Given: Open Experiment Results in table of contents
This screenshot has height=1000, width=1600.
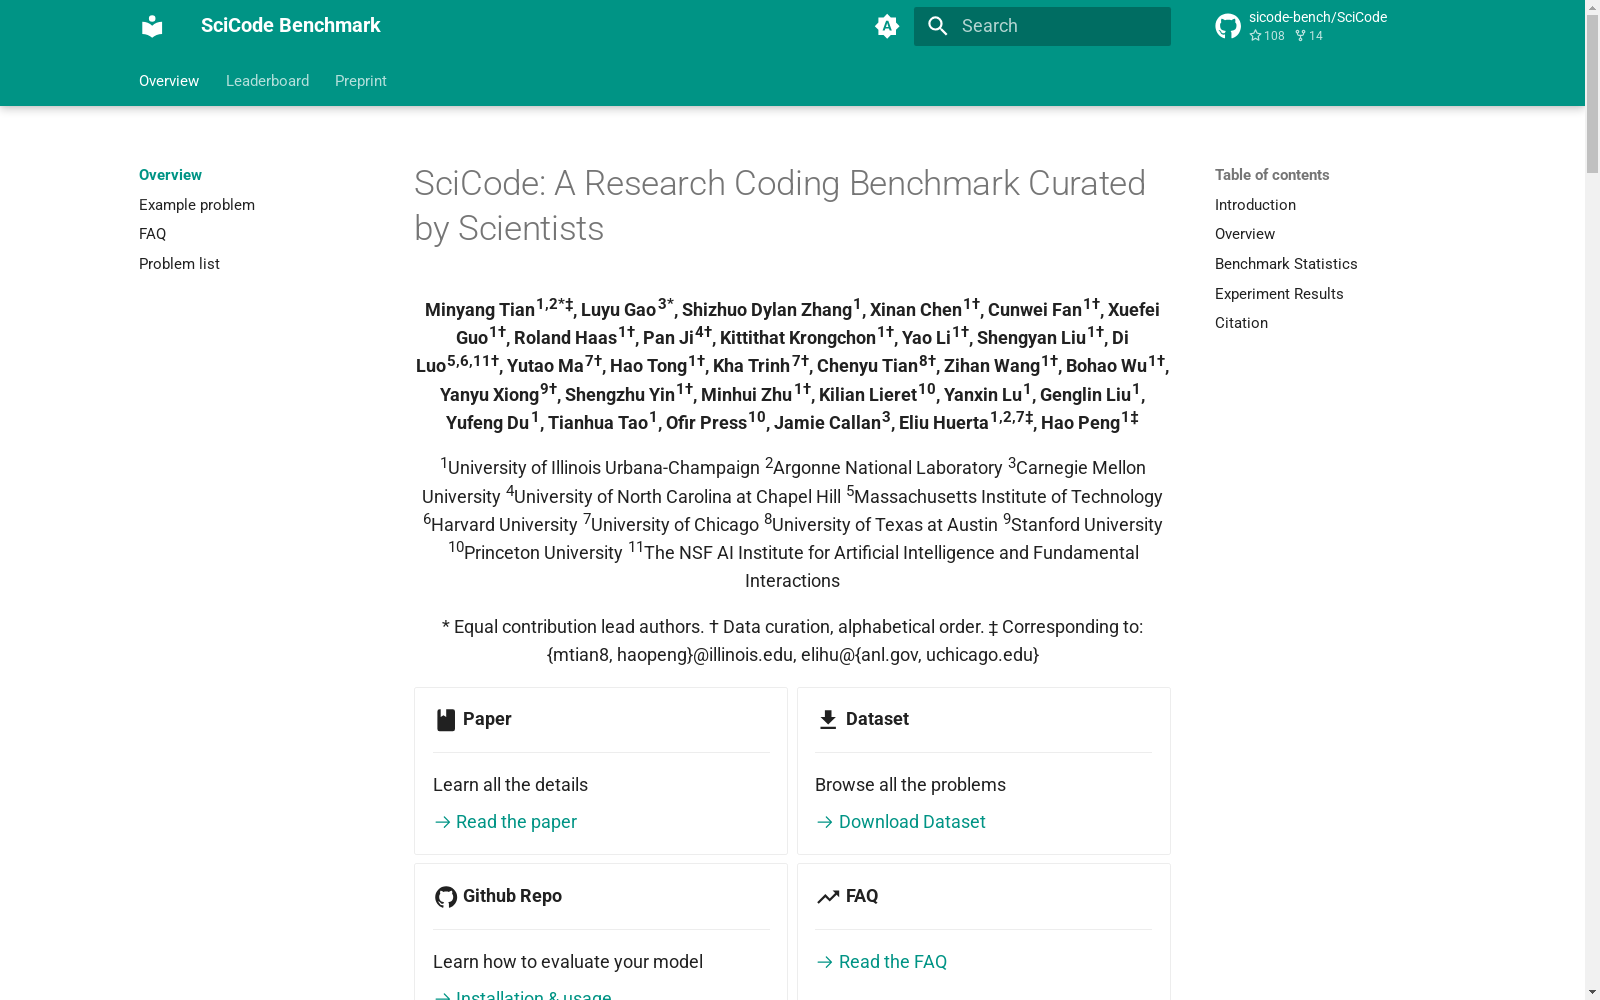Looking at the screenshot, I should [x=1279, y=294].
